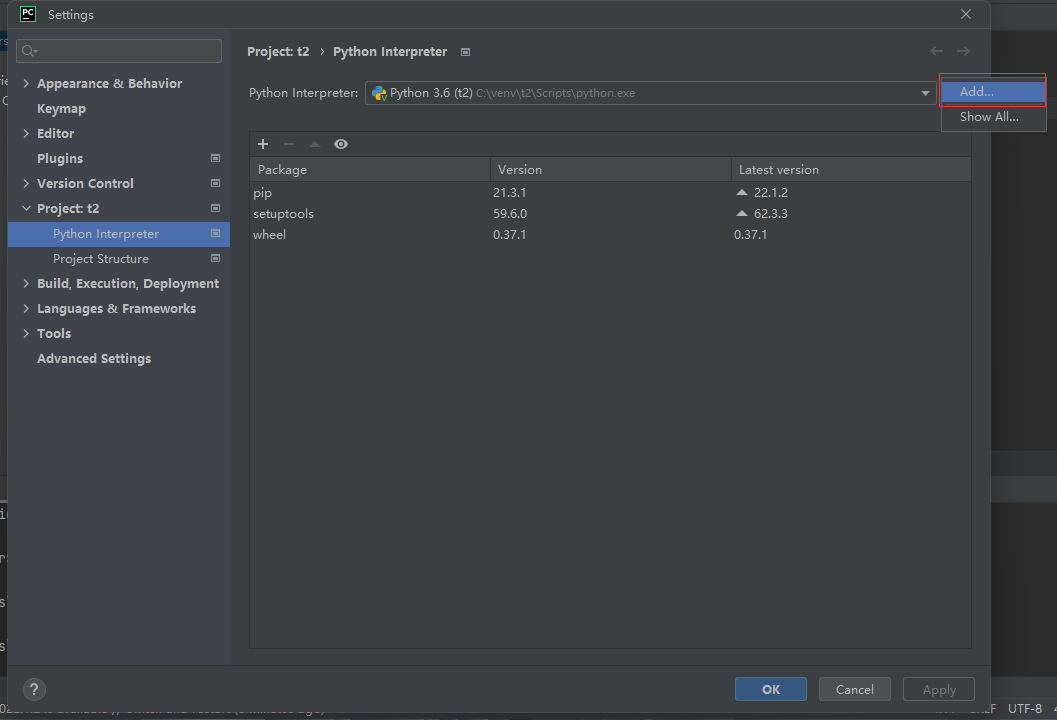Open the Keymap settings page

(61, 109)
